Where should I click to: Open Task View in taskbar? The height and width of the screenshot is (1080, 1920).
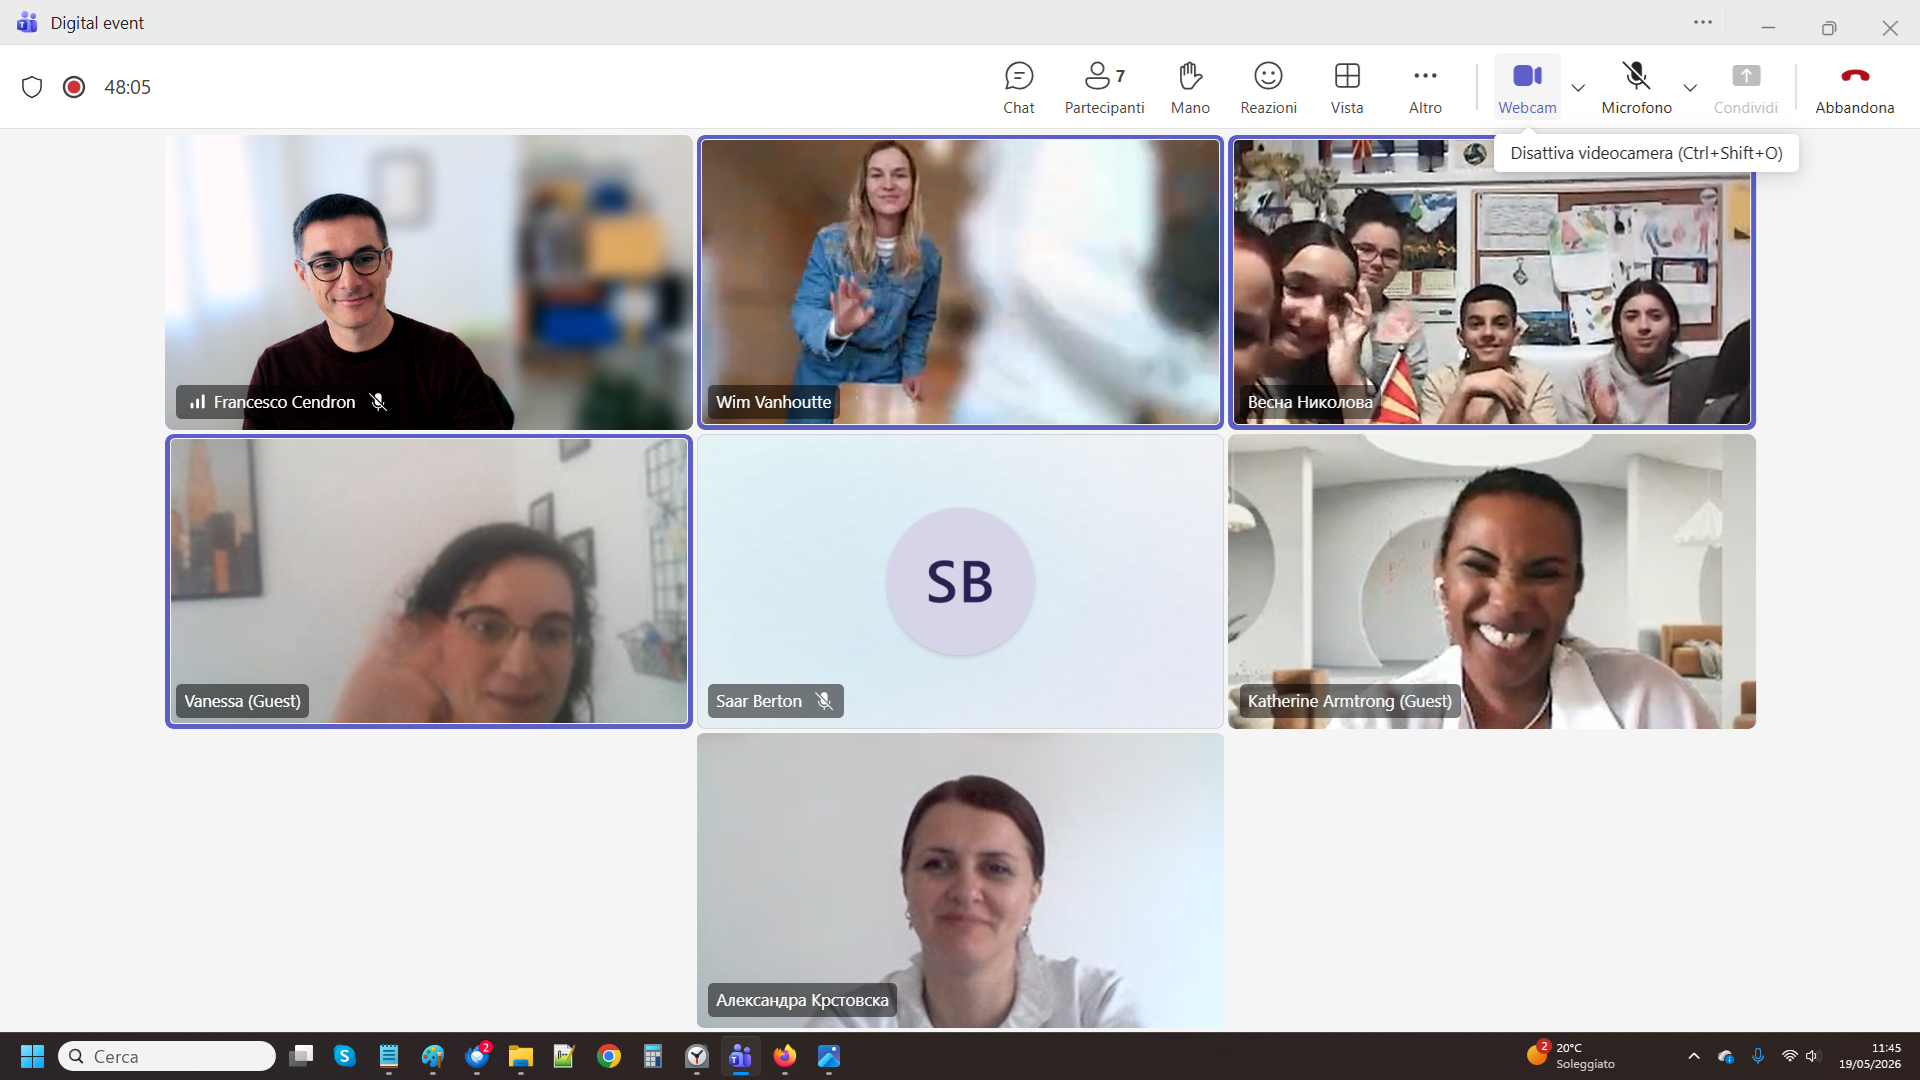[x=301, y=1056]
